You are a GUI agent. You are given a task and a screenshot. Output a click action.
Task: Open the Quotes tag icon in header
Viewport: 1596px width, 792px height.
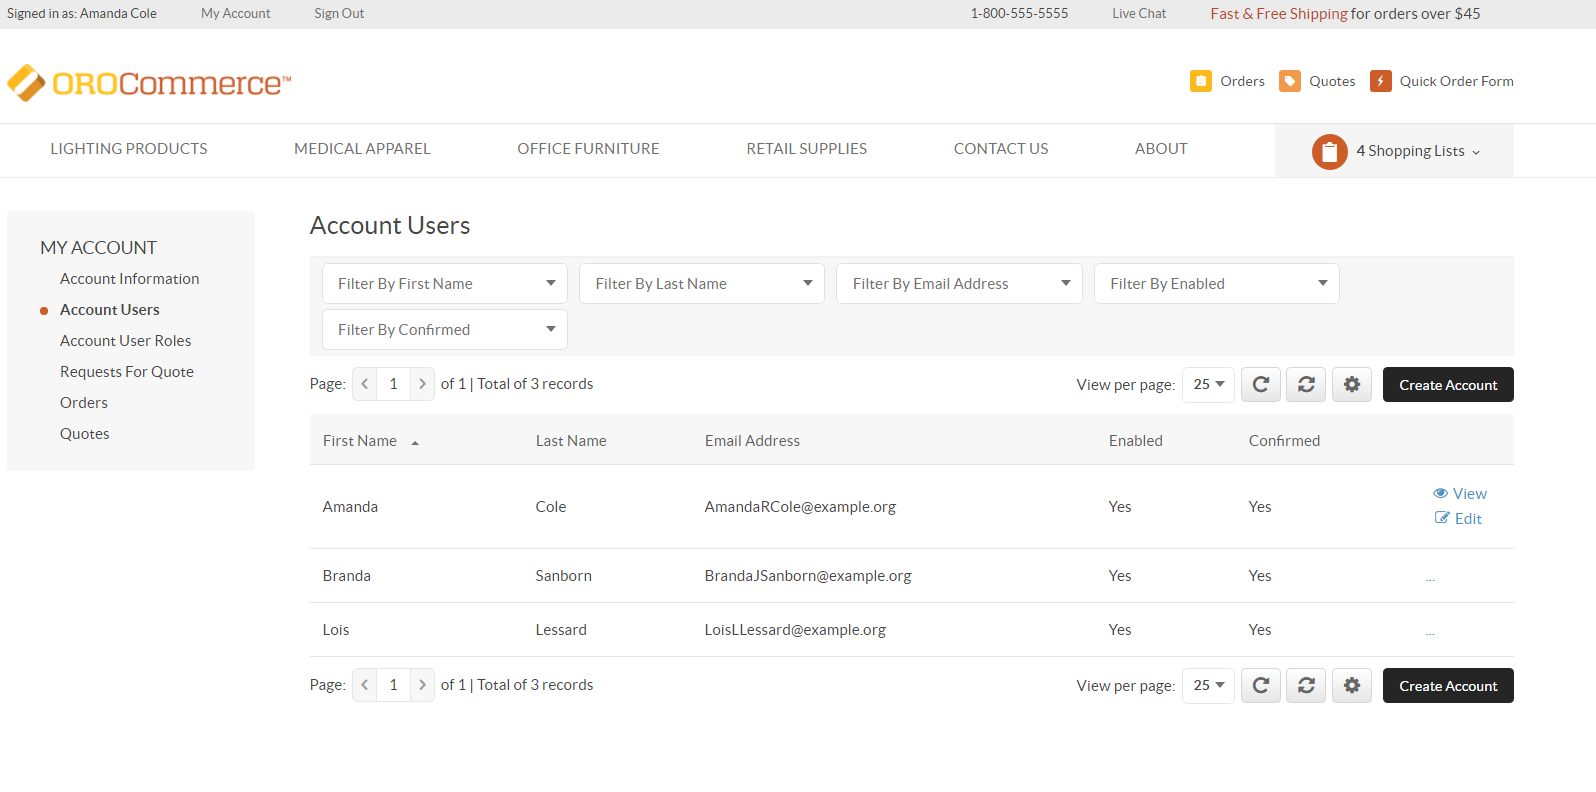(x=1290, y=81)
